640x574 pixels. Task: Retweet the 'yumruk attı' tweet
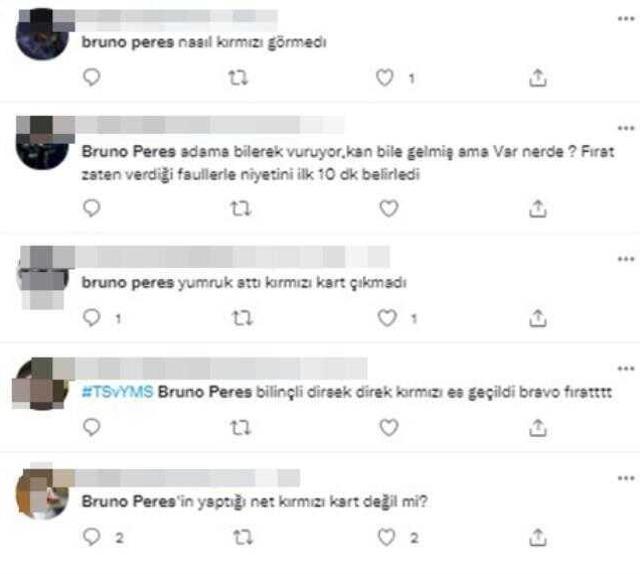coord(242,318)
